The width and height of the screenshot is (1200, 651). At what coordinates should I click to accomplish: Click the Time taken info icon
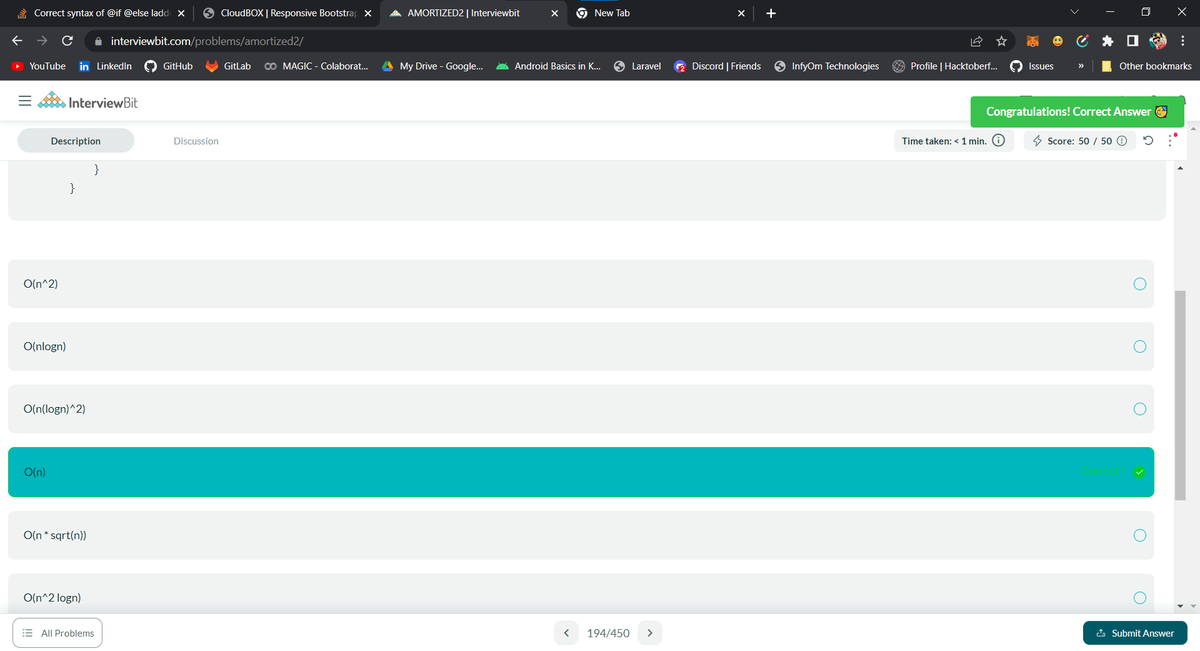998,141
